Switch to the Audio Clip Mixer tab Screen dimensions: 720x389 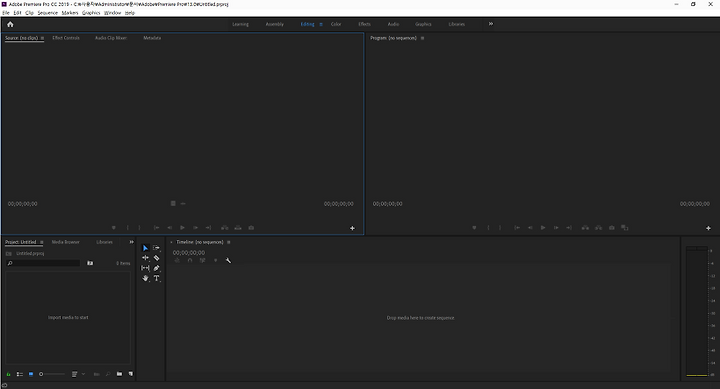tap(111, 38)
